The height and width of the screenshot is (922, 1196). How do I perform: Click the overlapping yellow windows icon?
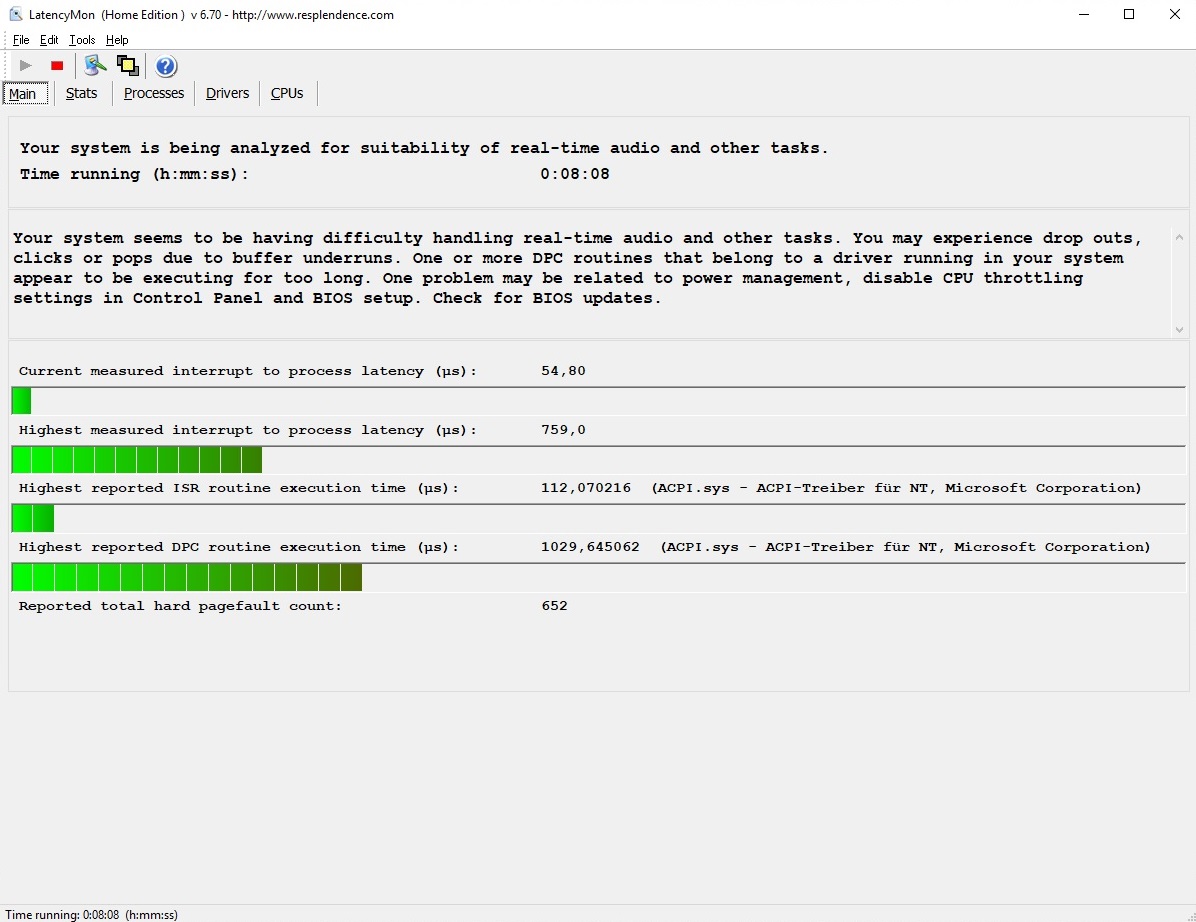(127, 66)
